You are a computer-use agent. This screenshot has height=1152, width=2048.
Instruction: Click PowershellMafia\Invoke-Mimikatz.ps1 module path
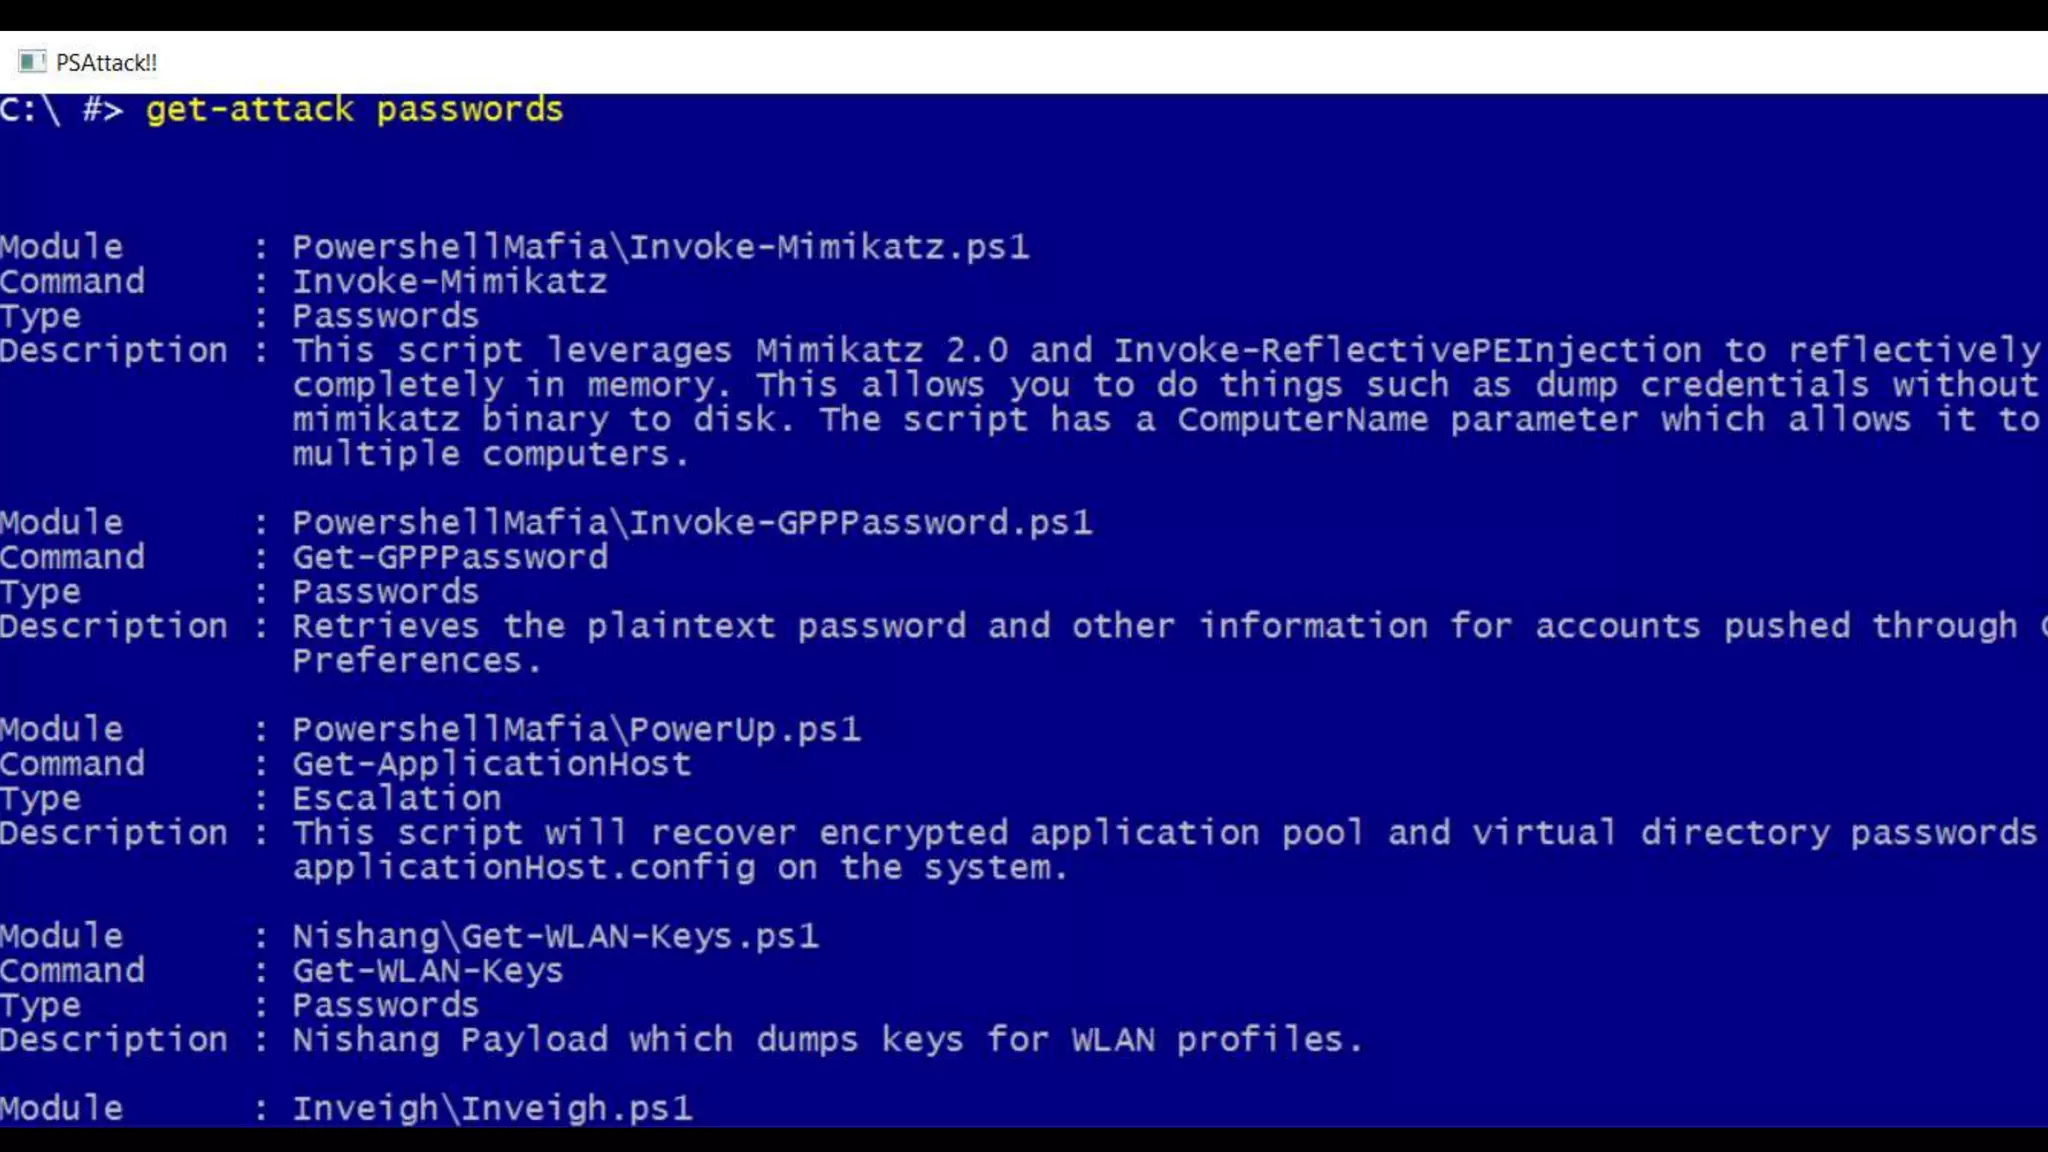[660, 247]
